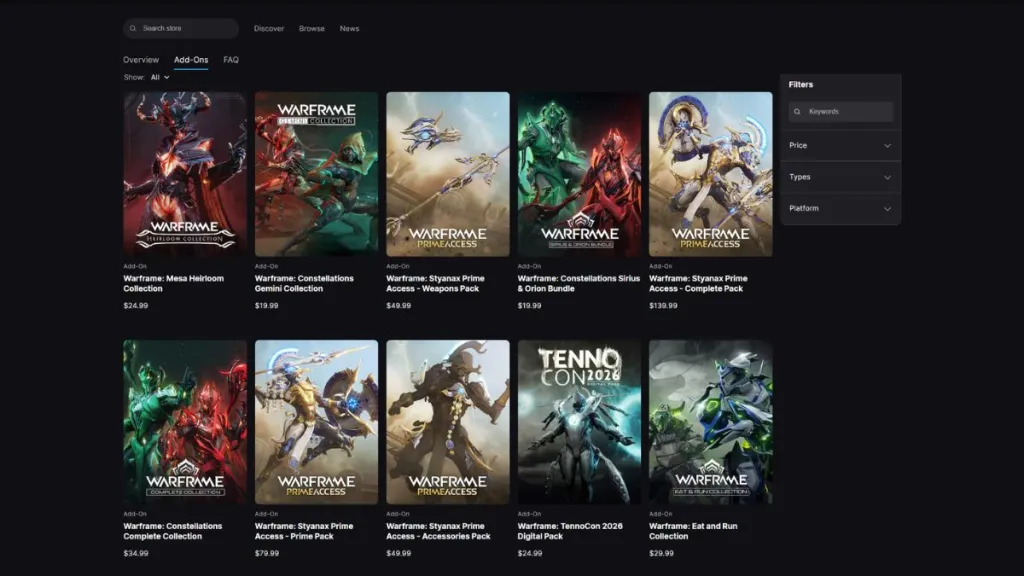Expand the Price filter chevron
The width and height of the screenshot is (1024, 576).
tap(888, 146)
